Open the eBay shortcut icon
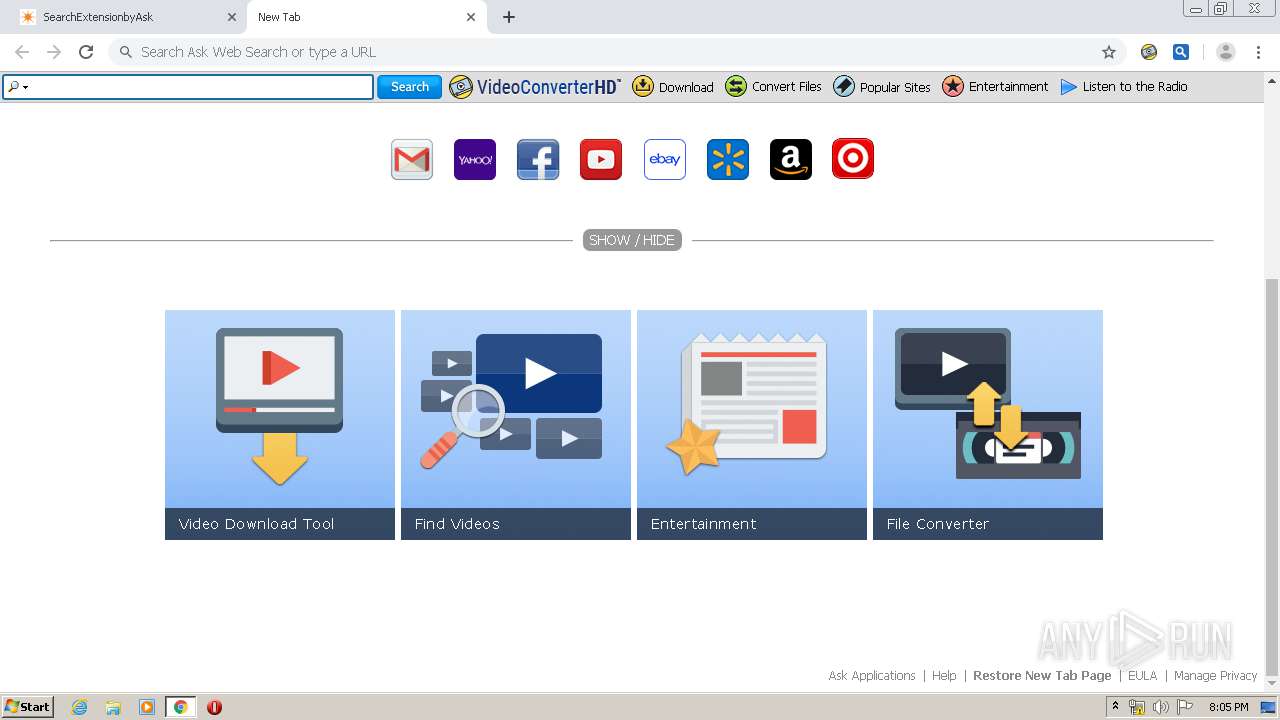 pyautogui.click(x=665, y=159)
